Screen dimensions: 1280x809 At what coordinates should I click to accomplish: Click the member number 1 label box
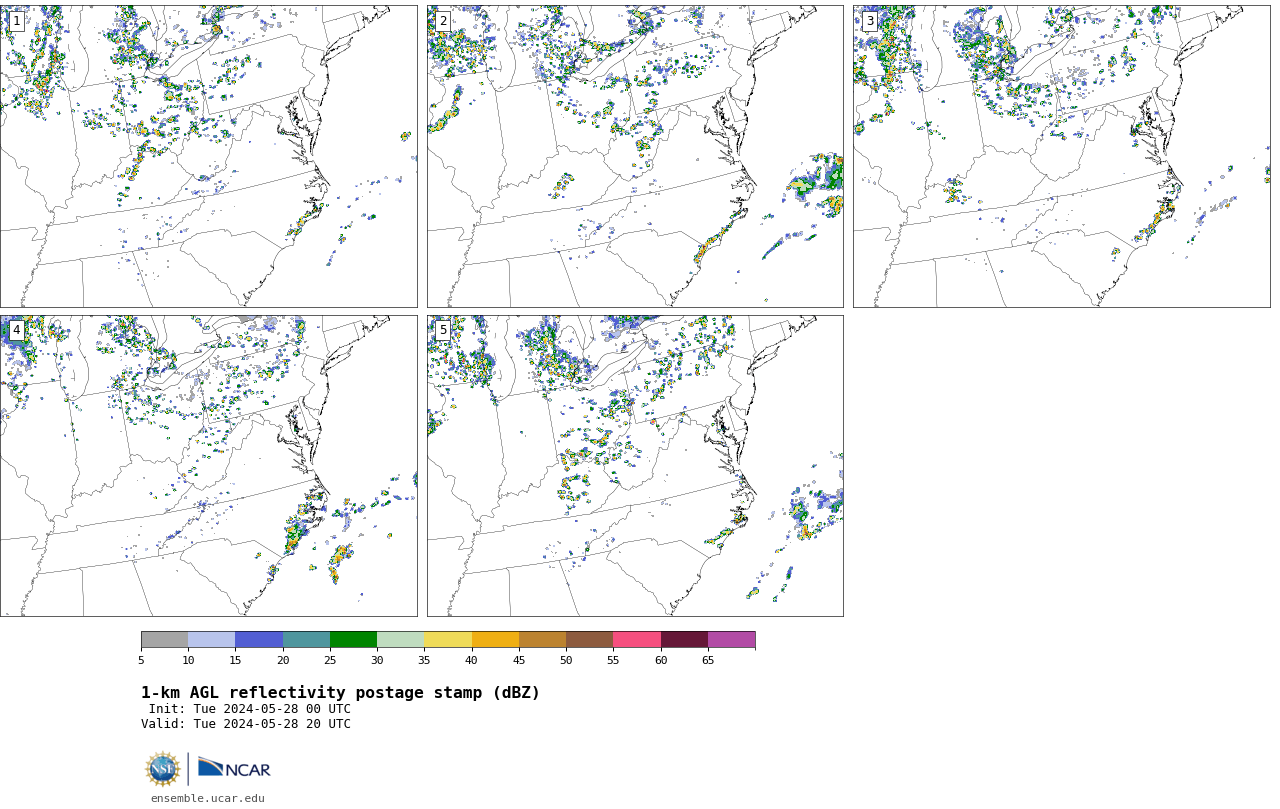(x=16, y=21)
